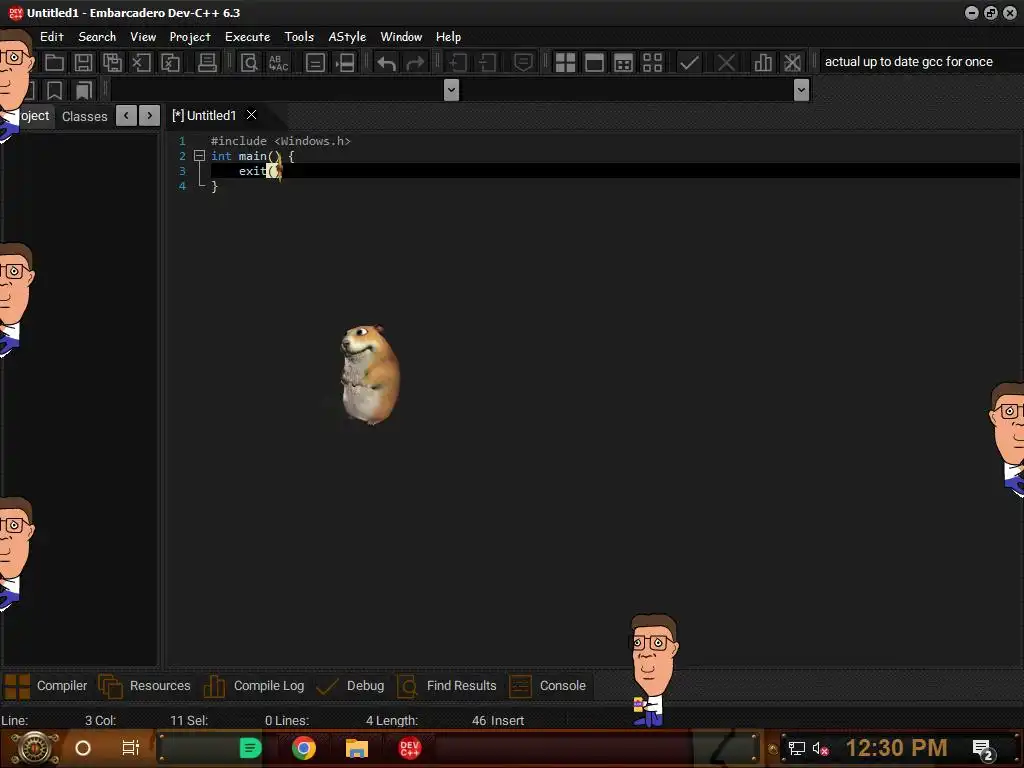1024x768 pixels.
Task: Open the AStyle menu
Action: pyautogui.click(x=347, y=37)
